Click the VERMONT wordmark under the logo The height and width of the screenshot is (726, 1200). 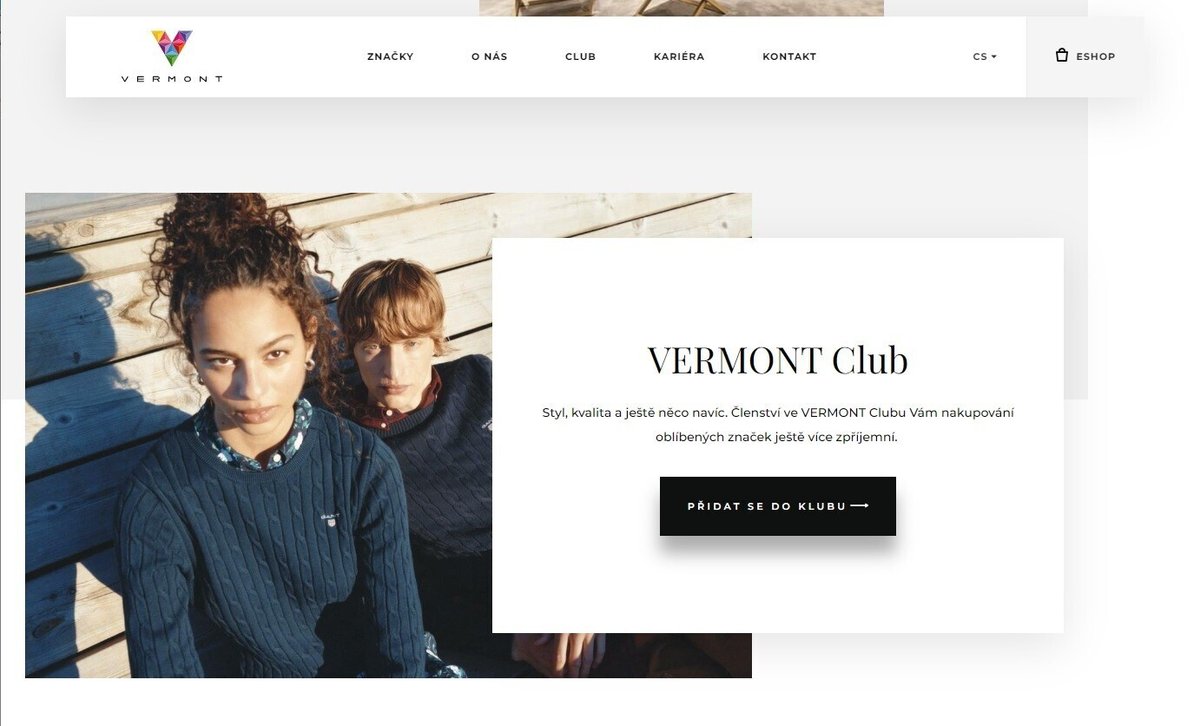[x=172, y=79]
